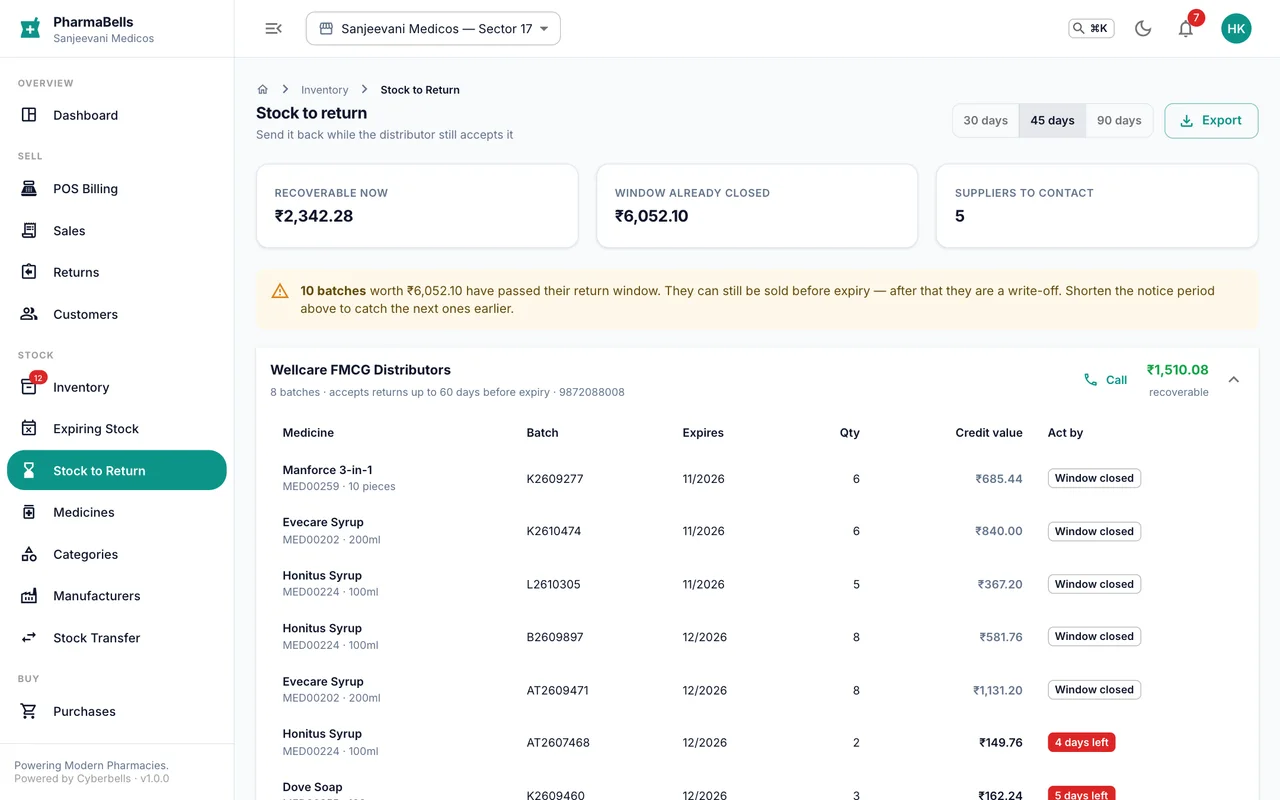The width and height of the screenshot is (1280, 800).
Task: Open the HK user avatar menu
Action: (x=1236, y=28)
